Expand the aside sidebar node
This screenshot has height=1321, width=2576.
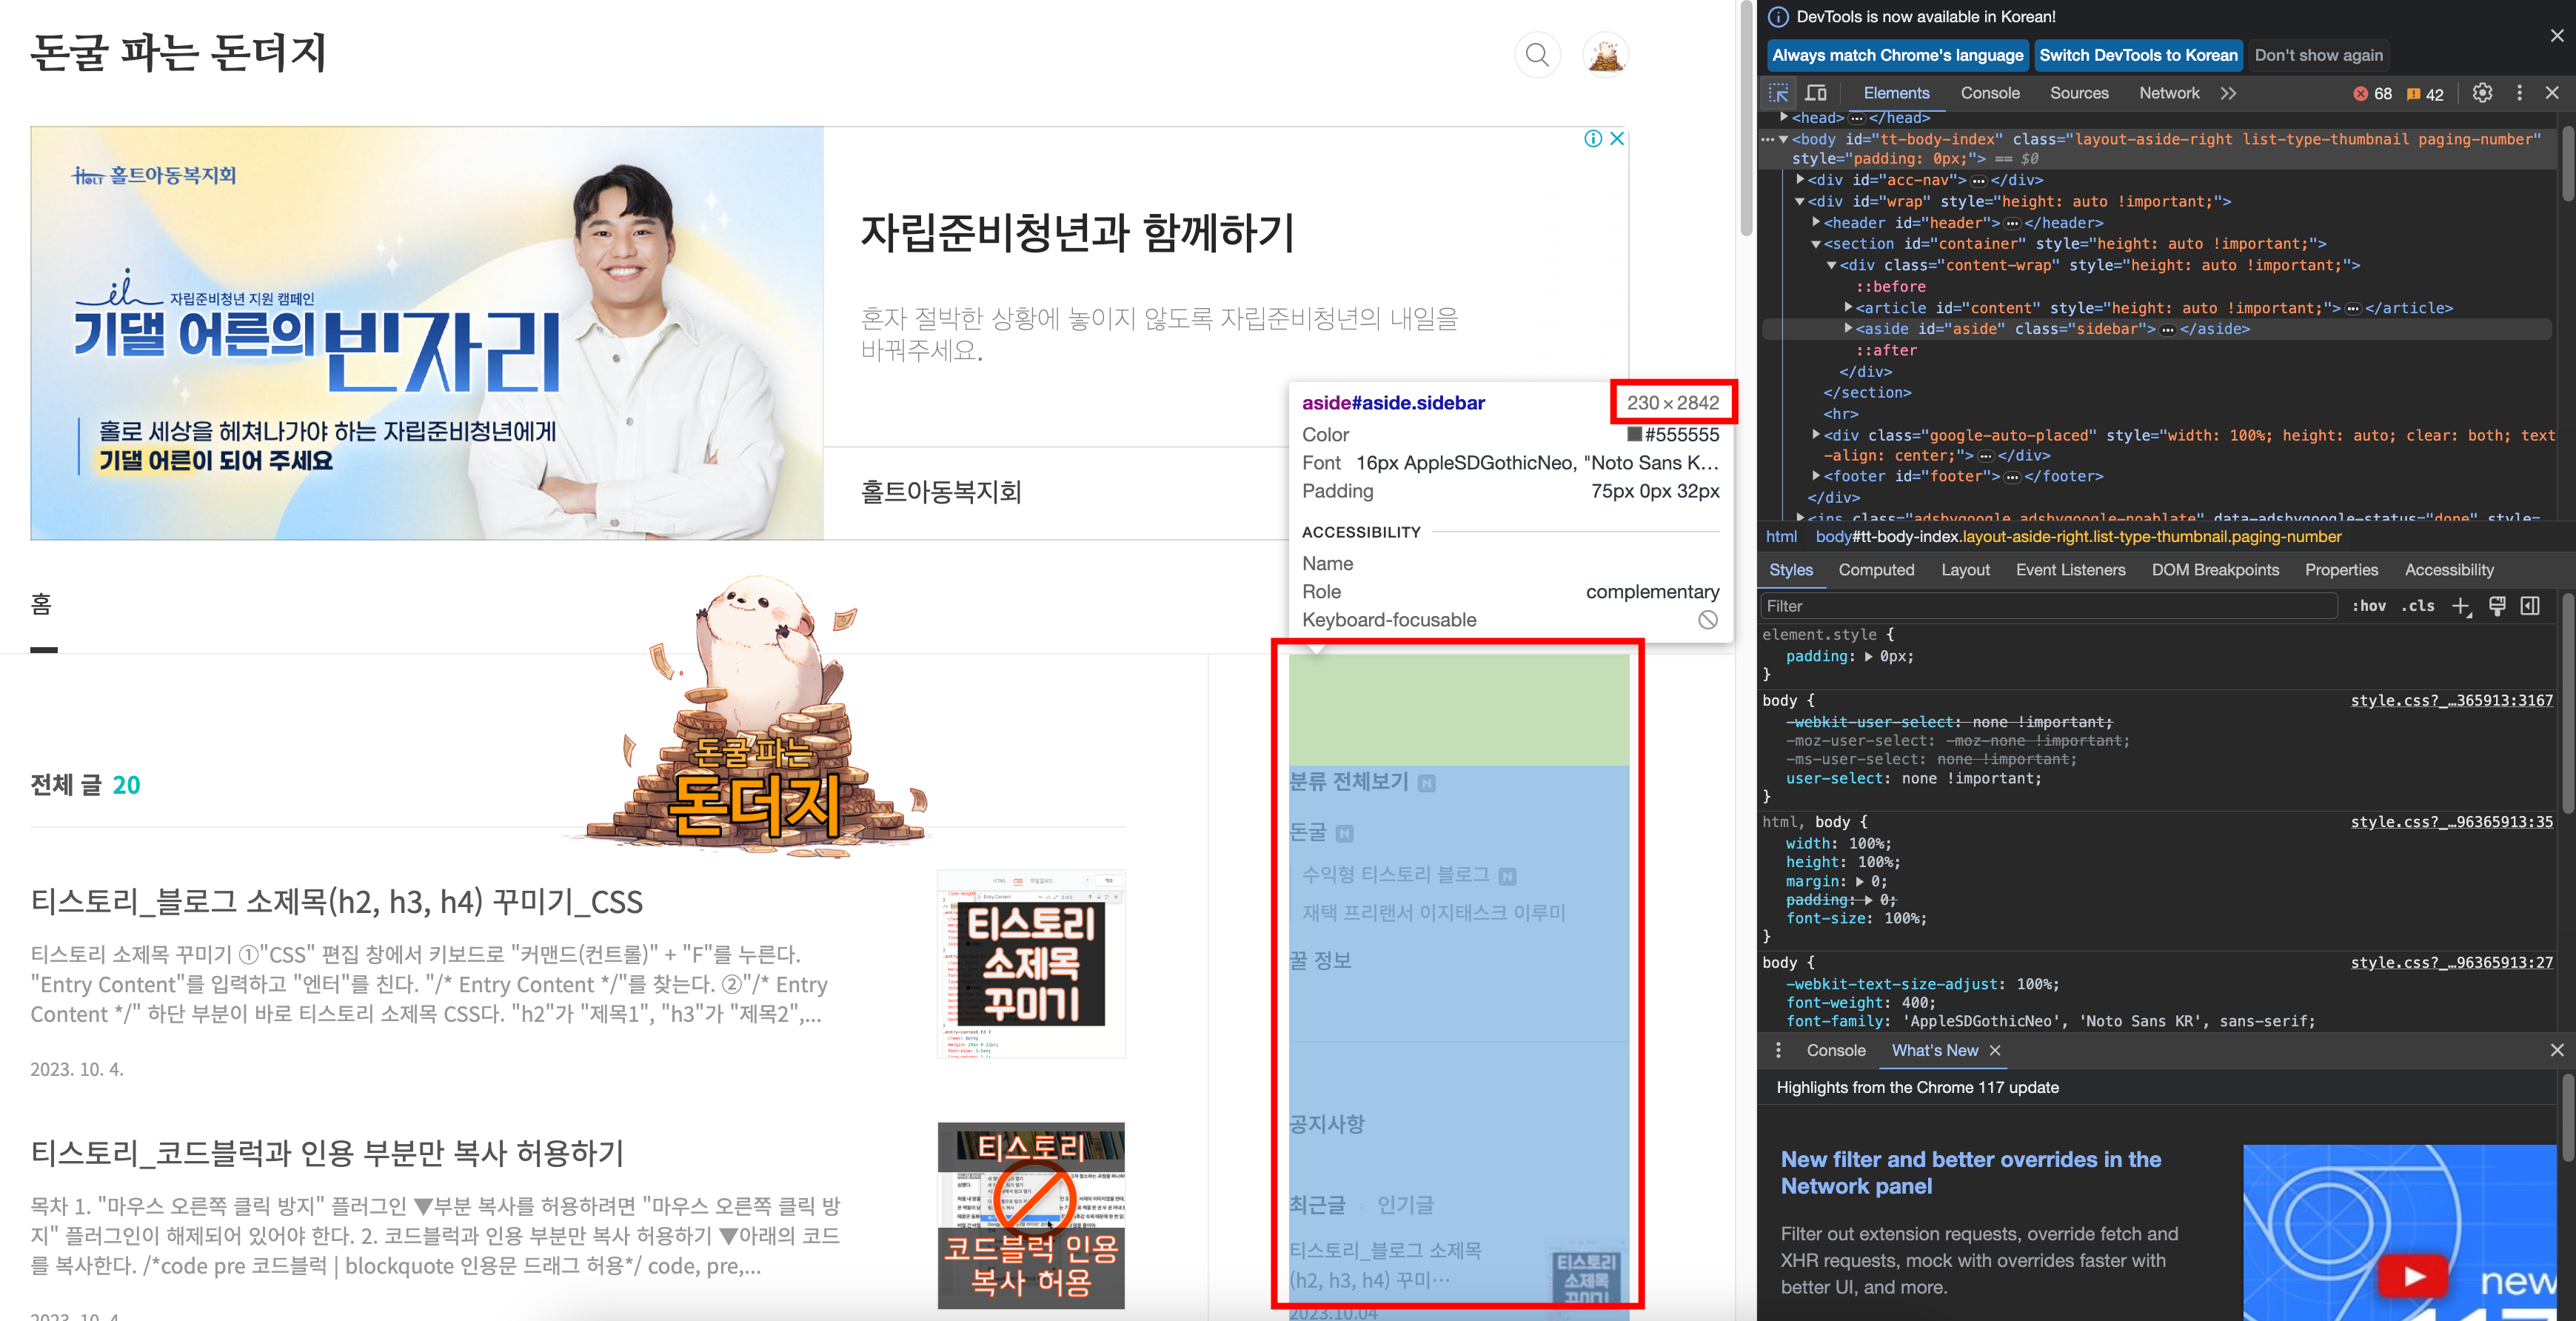[x=1848, y=328]
